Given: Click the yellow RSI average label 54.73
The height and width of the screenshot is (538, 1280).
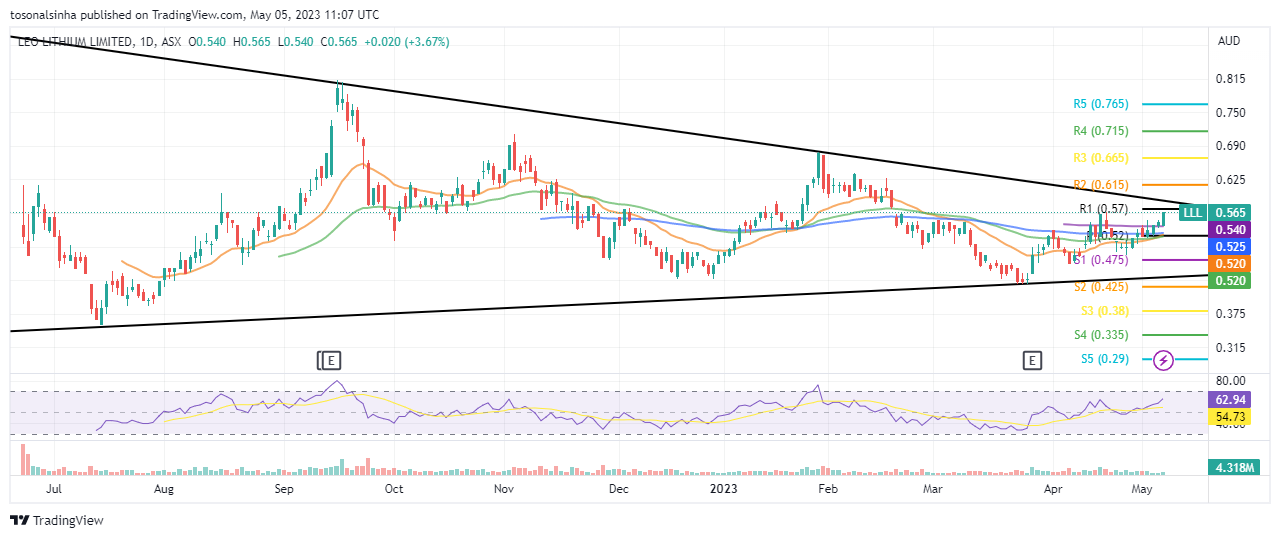Looking at the screenshot, I should [1229, 414].
